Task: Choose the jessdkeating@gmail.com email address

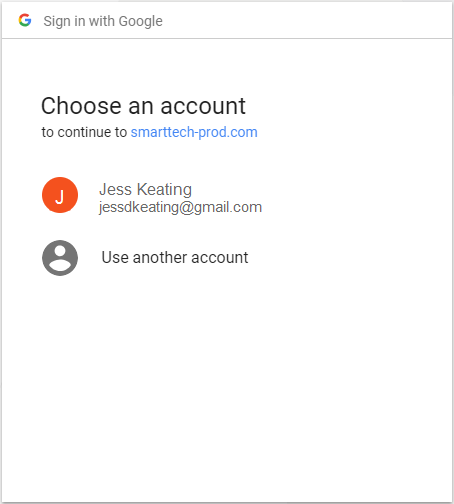Action: coord(180,207)
